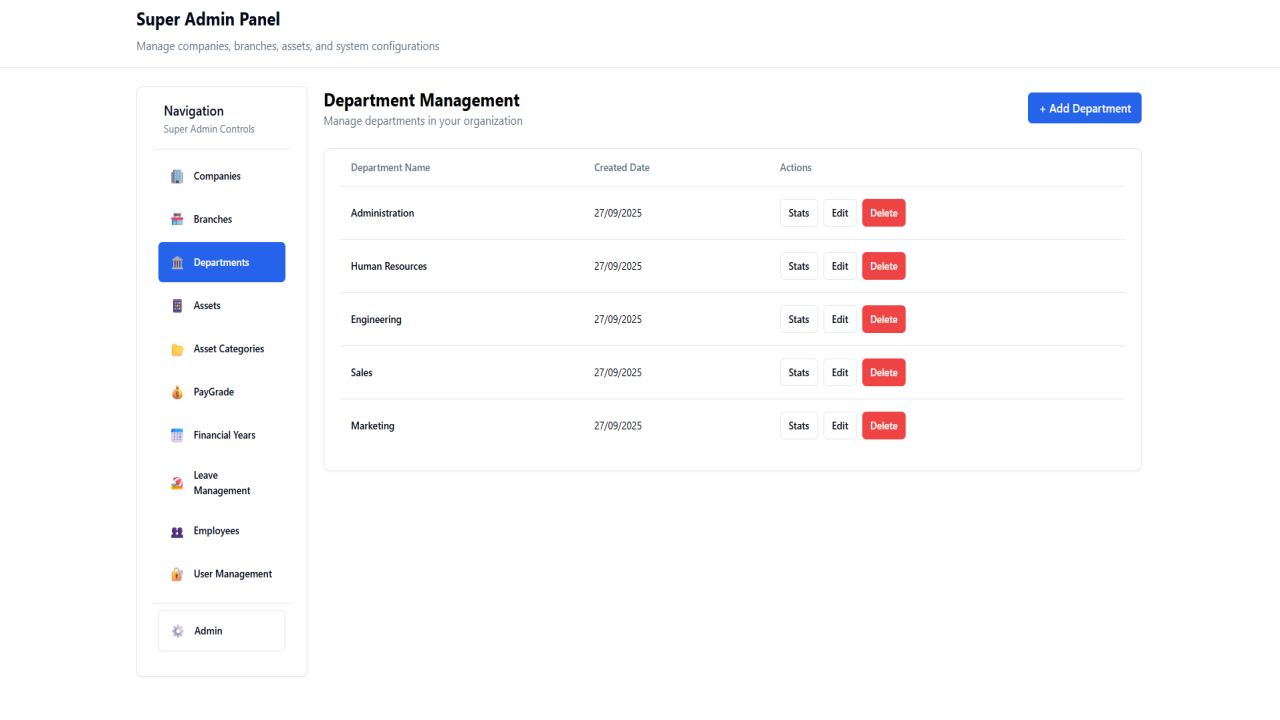Image resolution: width=1280 pixels, height=720 pixels.
Task: Click the Sales row created date
Action: tap(618, 372)
